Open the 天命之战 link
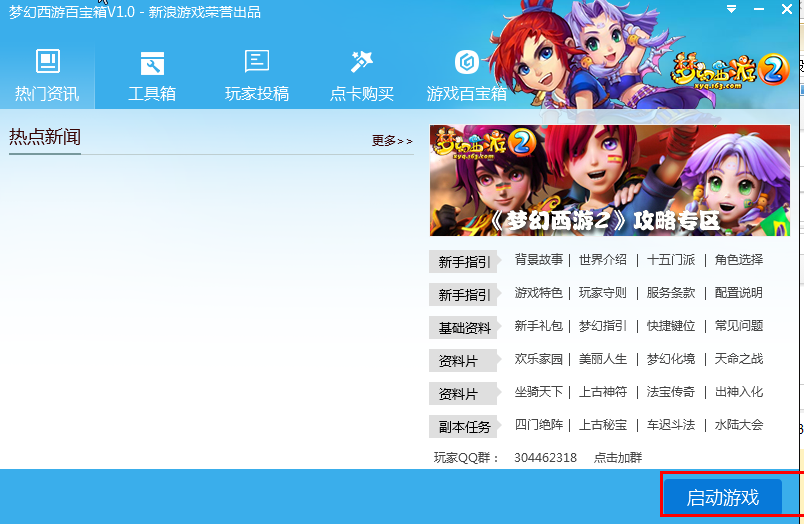 click(739, 359)
